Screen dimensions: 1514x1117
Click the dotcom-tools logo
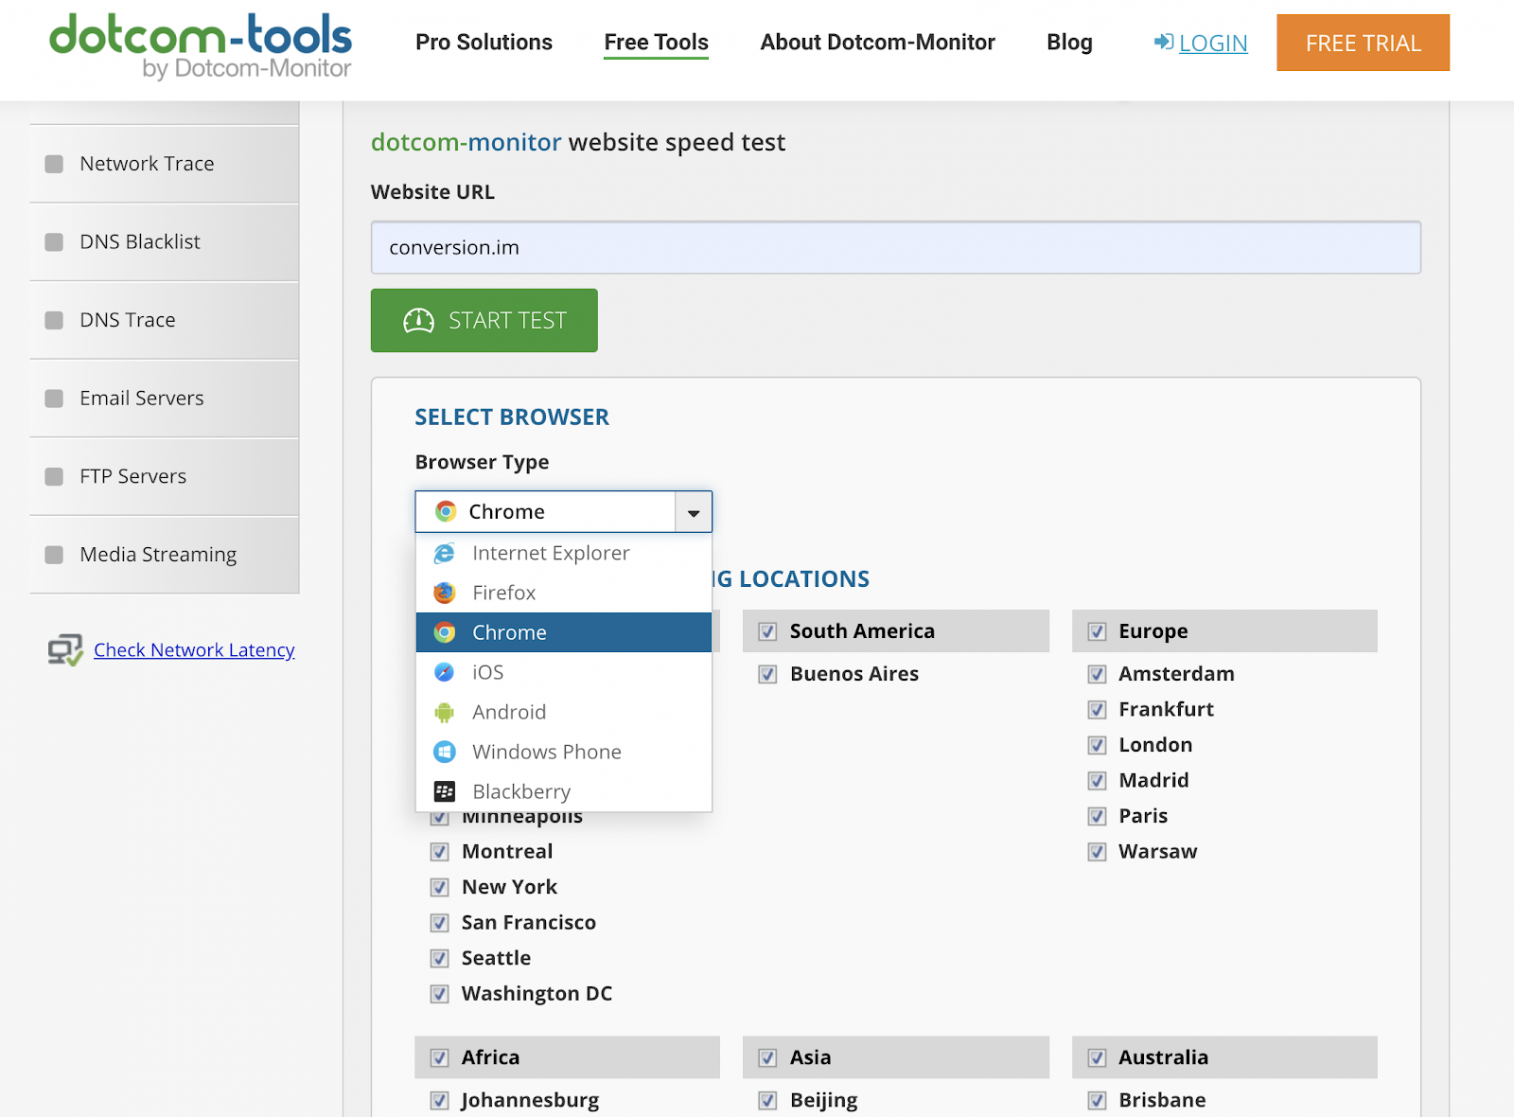[200, 45]
